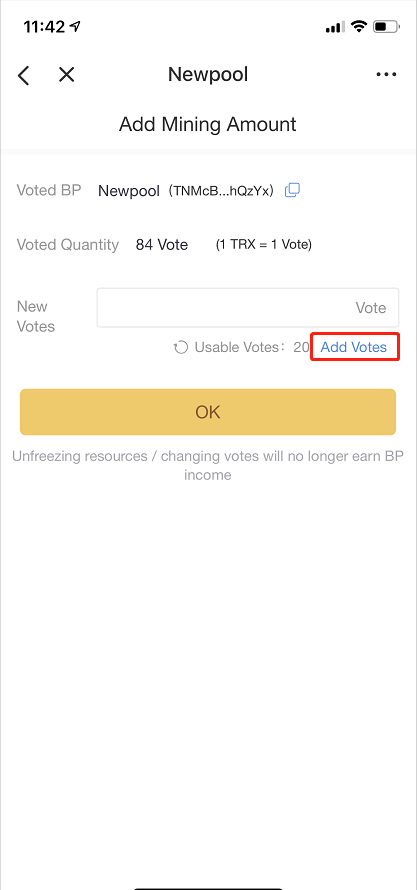Tap the 11:42 clock in status bar
417x890 pixels.
(45, 27)
